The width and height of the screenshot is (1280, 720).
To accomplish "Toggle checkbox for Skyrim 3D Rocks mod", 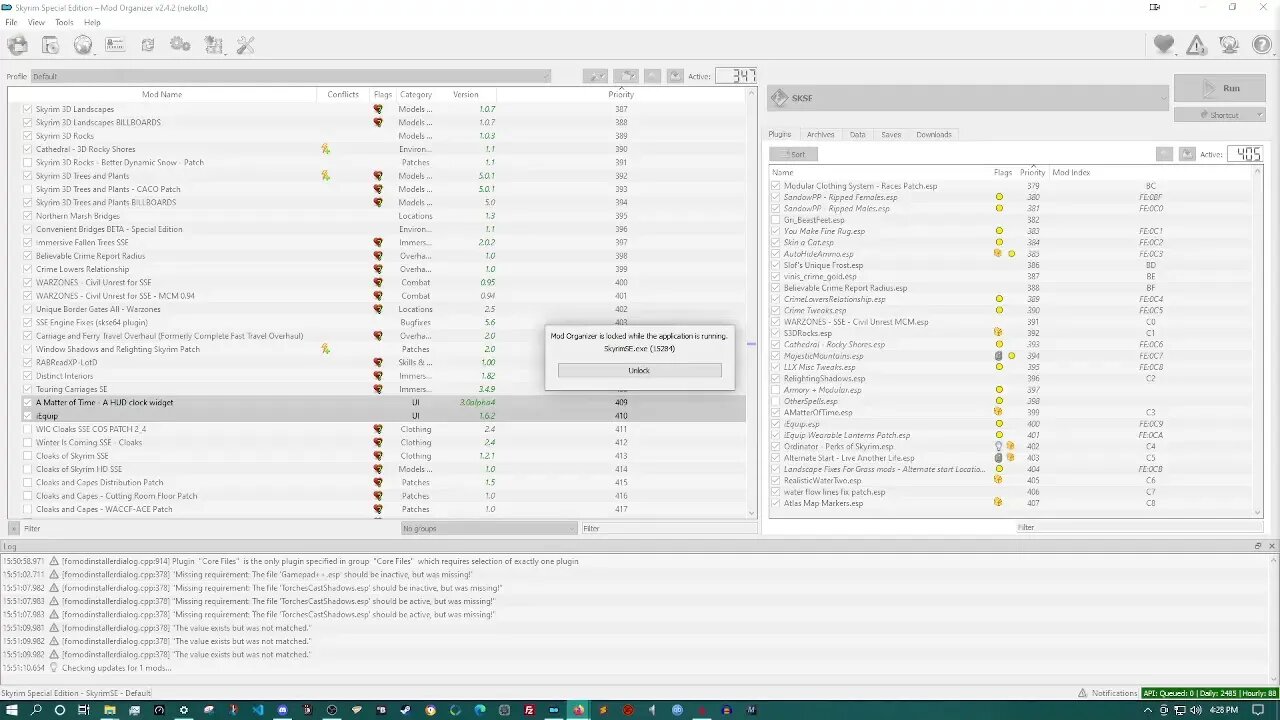I will pos(28,136).
